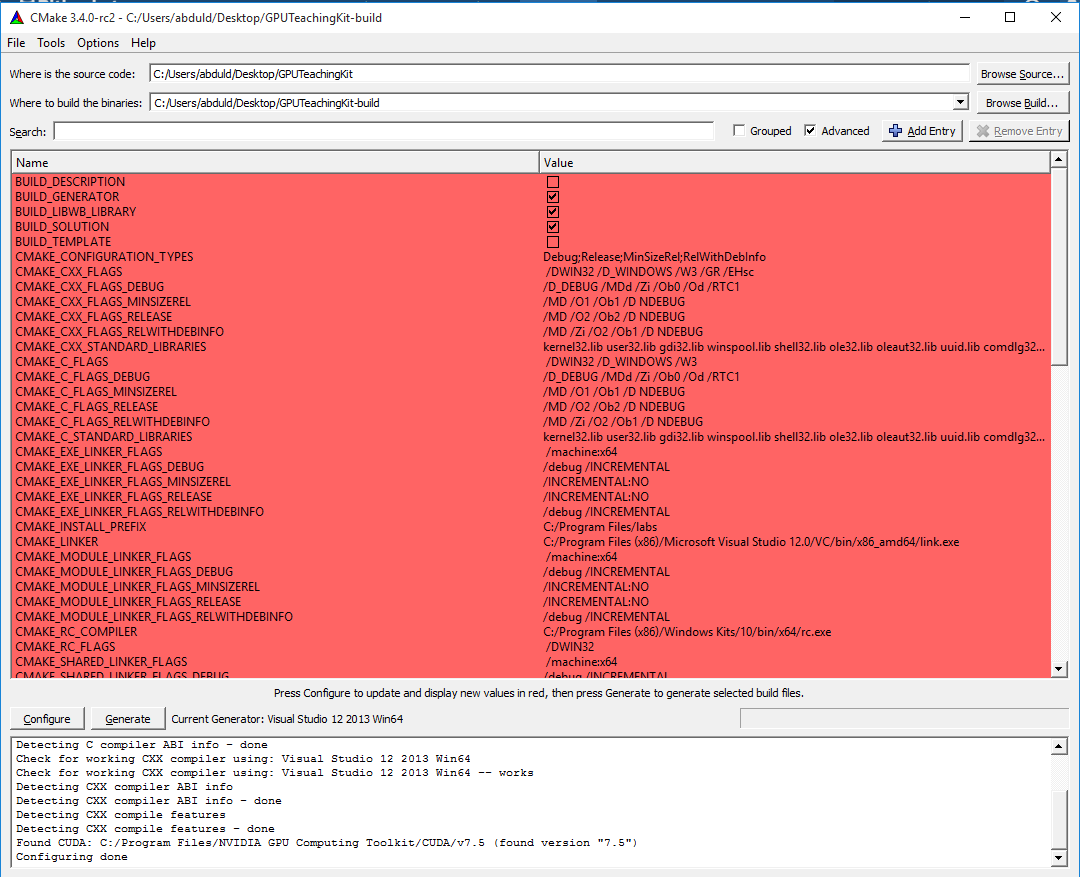Select the CMAKE_CONFIGURATION_TYPES row name
Image resolution: width=1080 pixels, height=877 pixels.
[x=104, y=257]
